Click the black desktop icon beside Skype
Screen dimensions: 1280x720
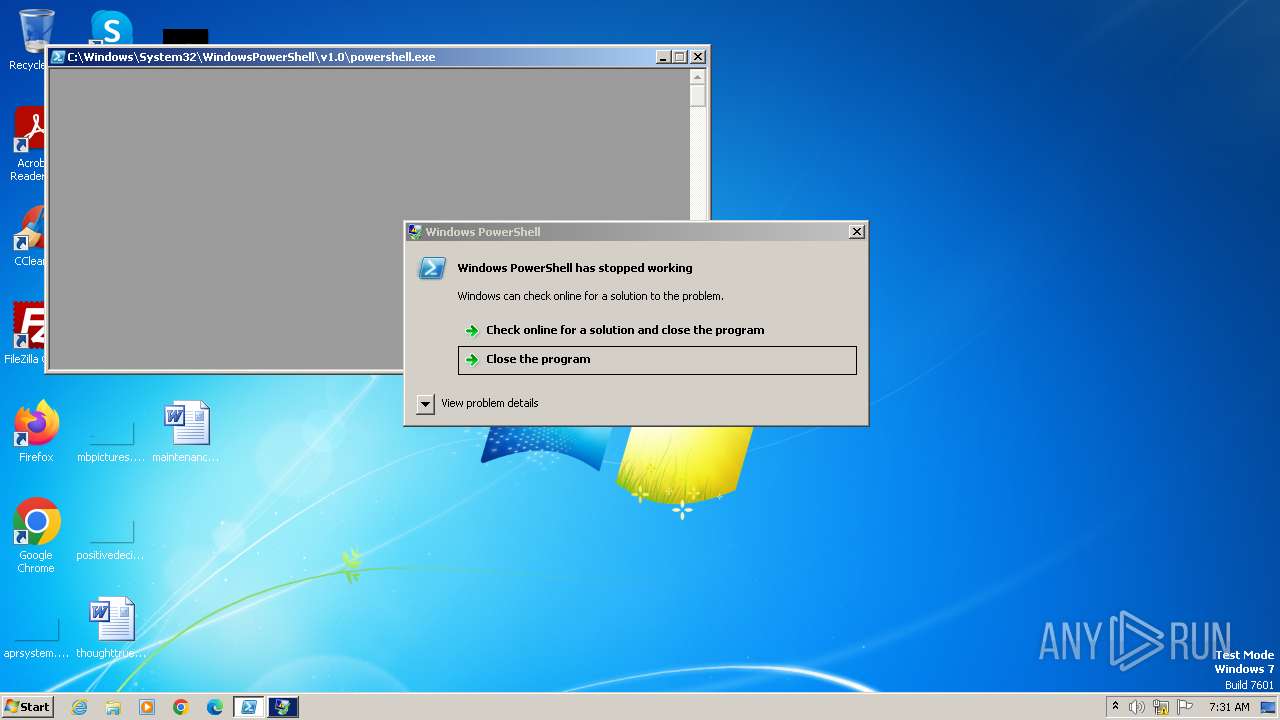(185, 36)
